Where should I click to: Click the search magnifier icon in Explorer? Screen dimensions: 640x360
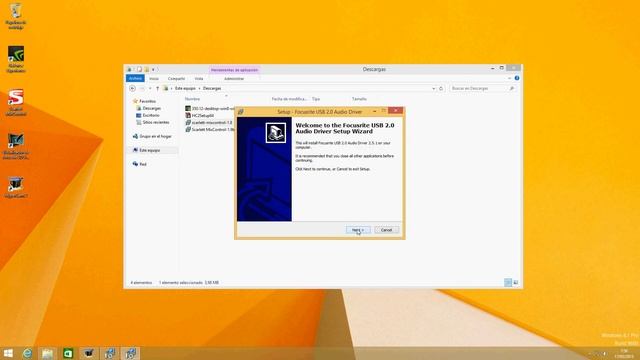coord(512,88)
